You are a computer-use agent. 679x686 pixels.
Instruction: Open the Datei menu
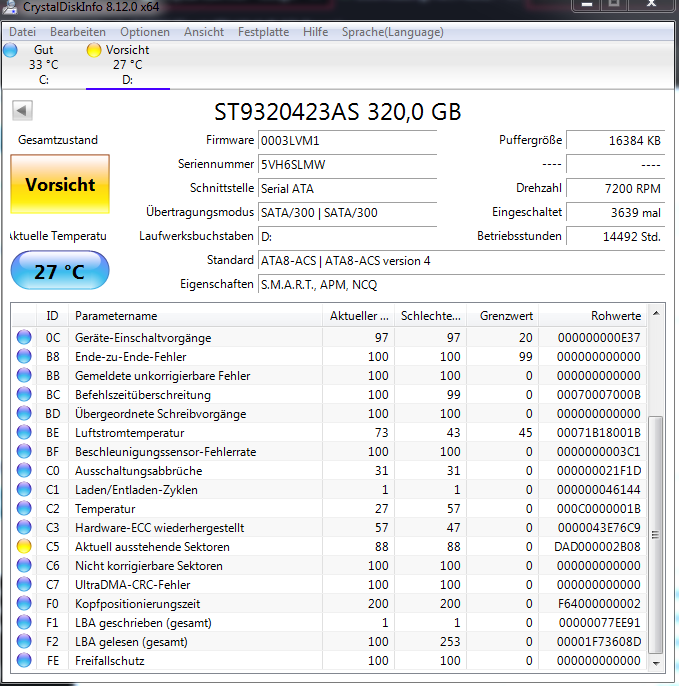(x=22, y=32)
